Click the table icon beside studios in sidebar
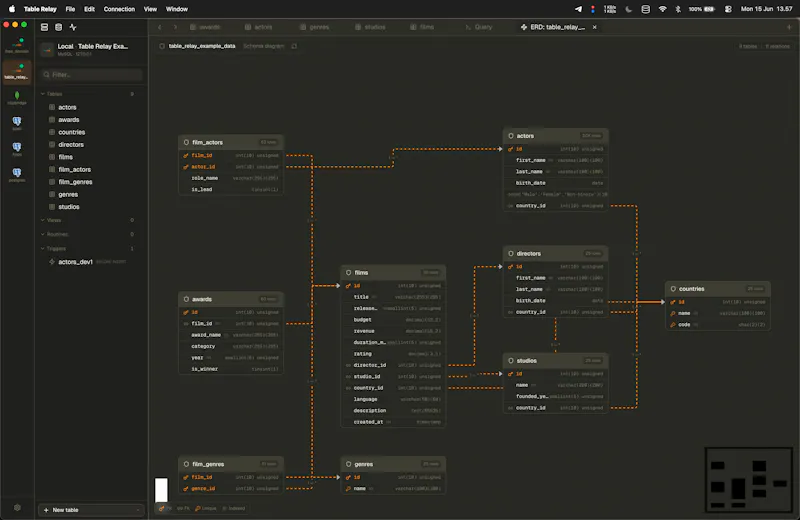 (52, 207)
